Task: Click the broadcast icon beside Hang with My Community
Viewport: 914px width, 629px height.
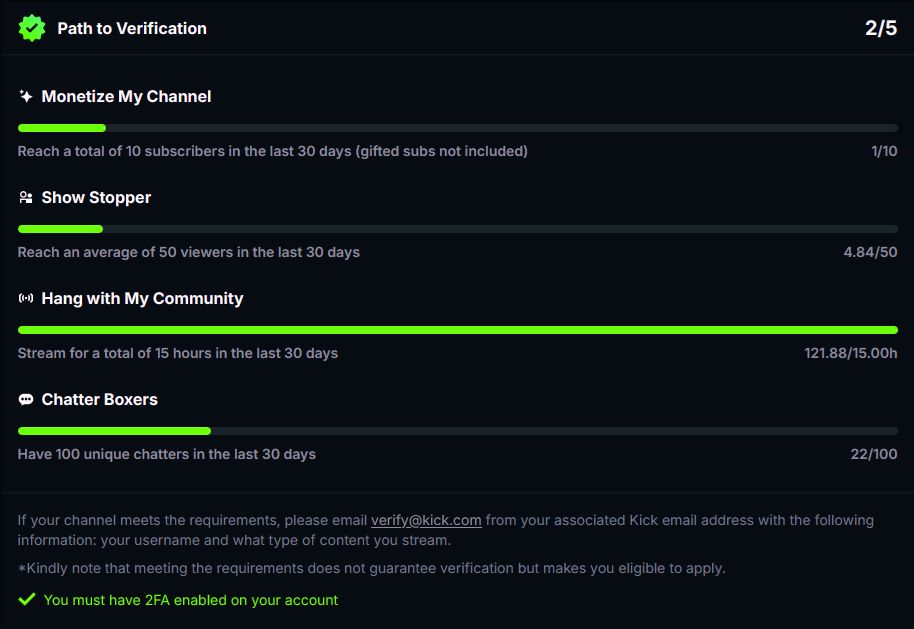Action: pos(26,299)
